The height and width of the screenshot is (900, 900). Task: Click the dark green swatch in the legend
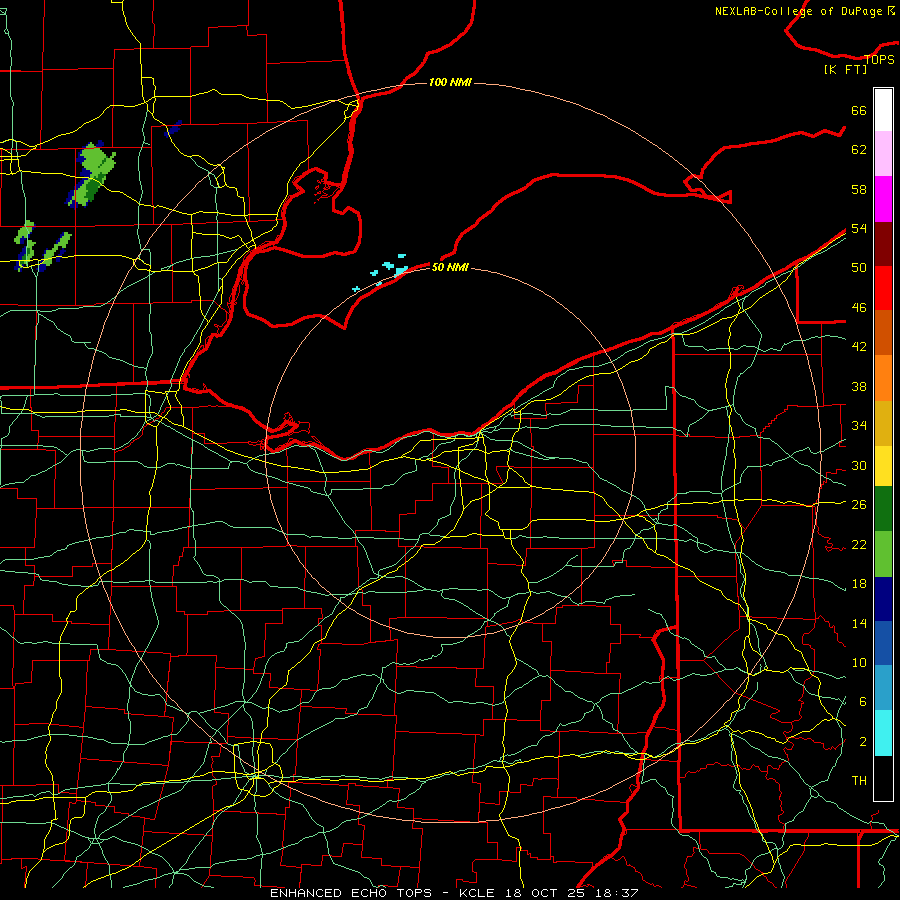click(883, 509)
